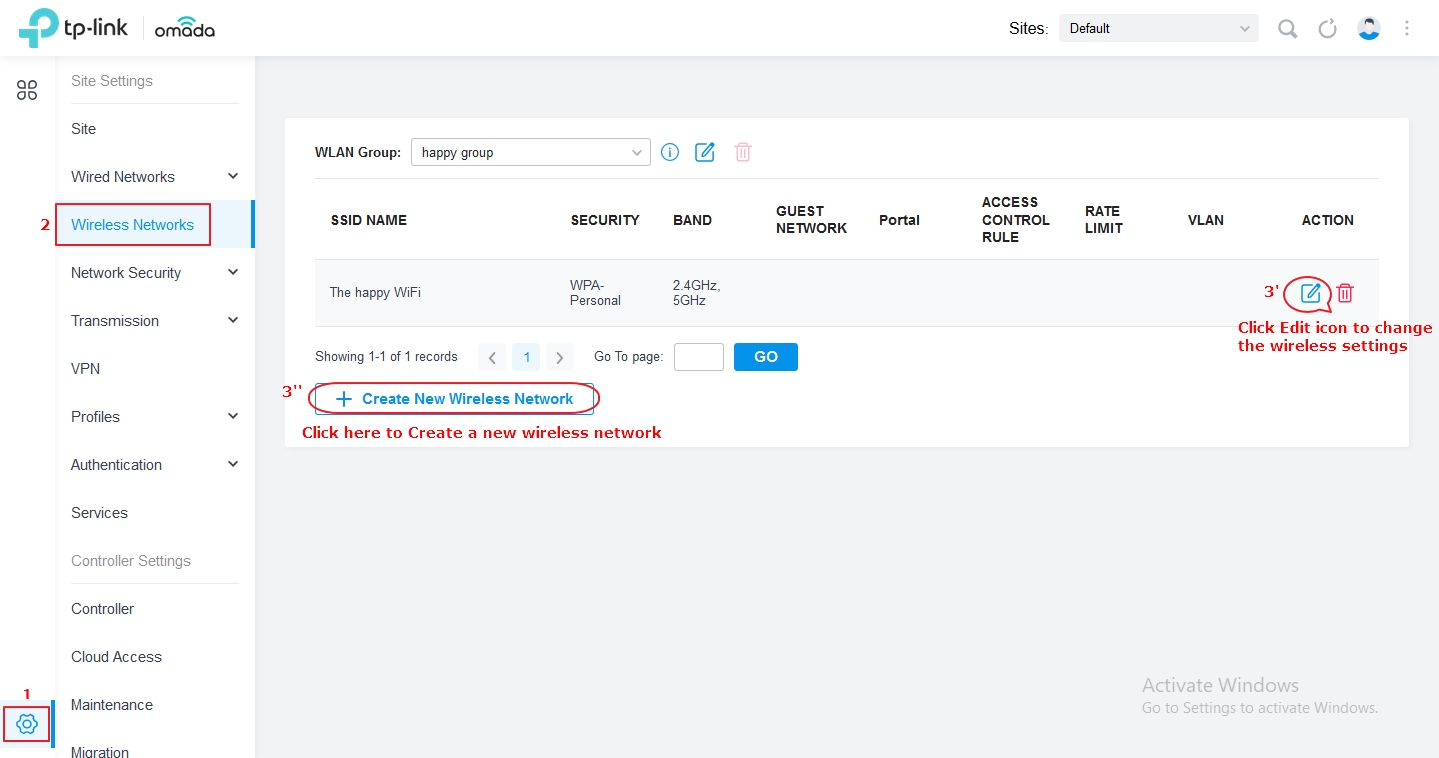The image size is (1439, 758).
Task: Click the VLAN column header
Action: [x=1206, y=220]
